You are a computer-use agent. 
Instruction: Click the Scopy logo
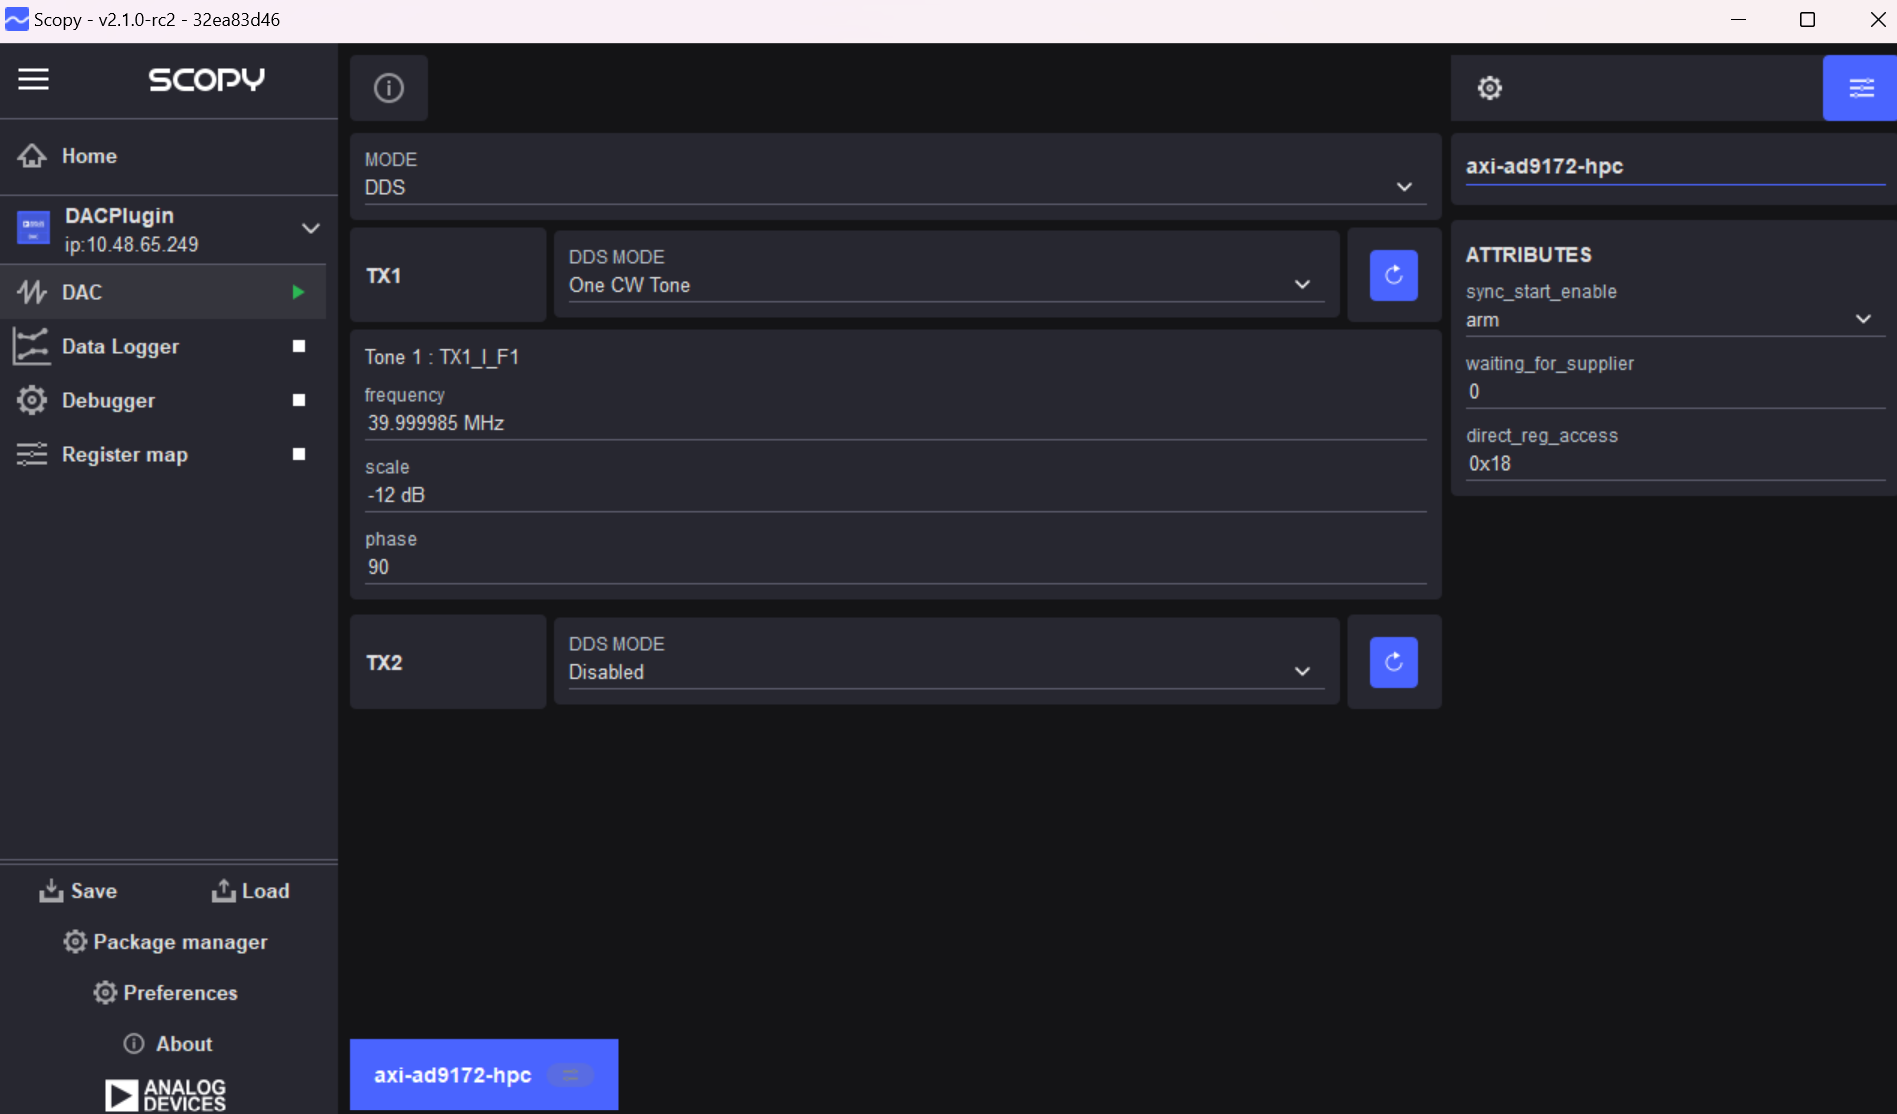207,80
